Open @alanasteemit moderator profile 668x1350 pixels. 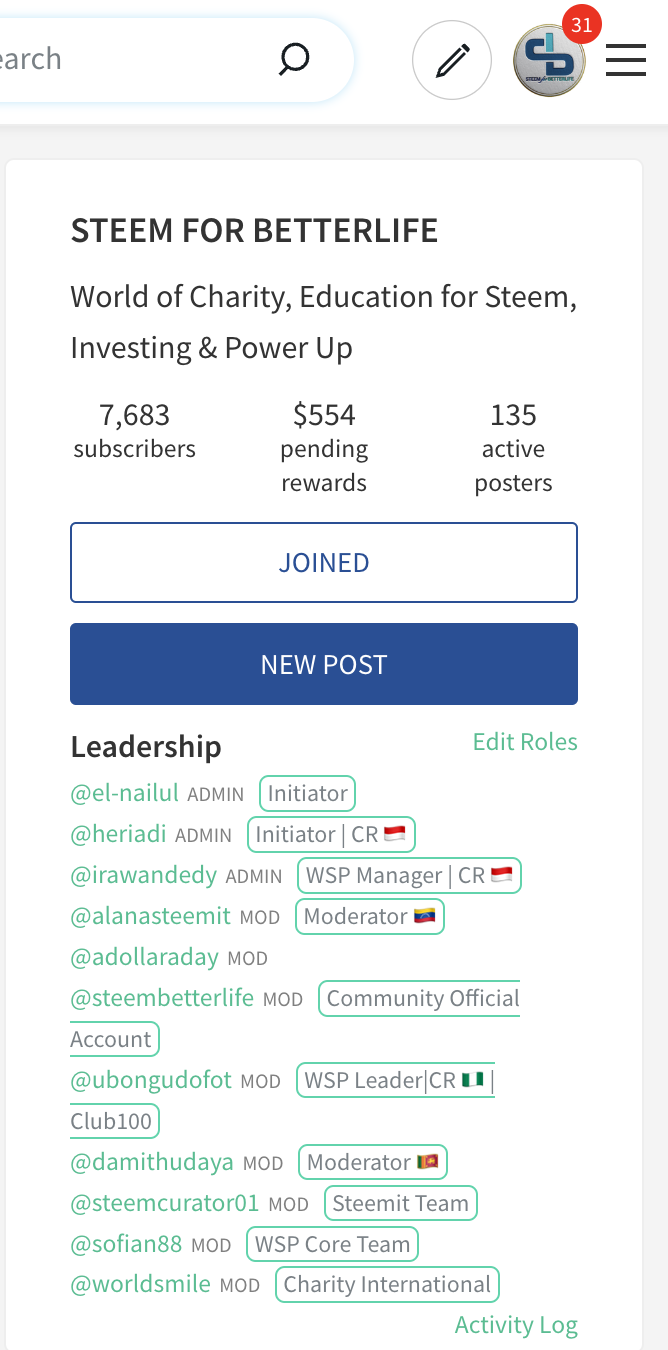[x=150, y=917]
